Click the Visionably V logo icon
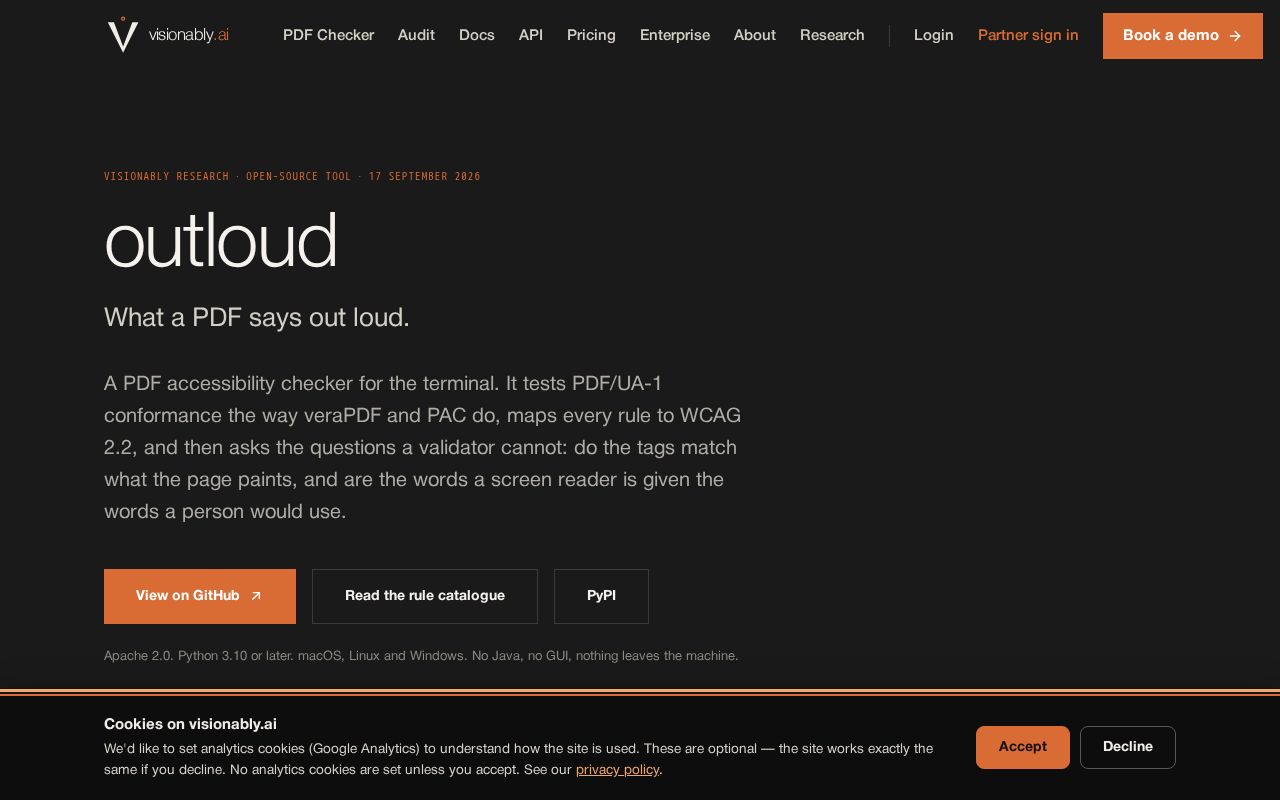1280x800 pixels. tap(123, 35)
